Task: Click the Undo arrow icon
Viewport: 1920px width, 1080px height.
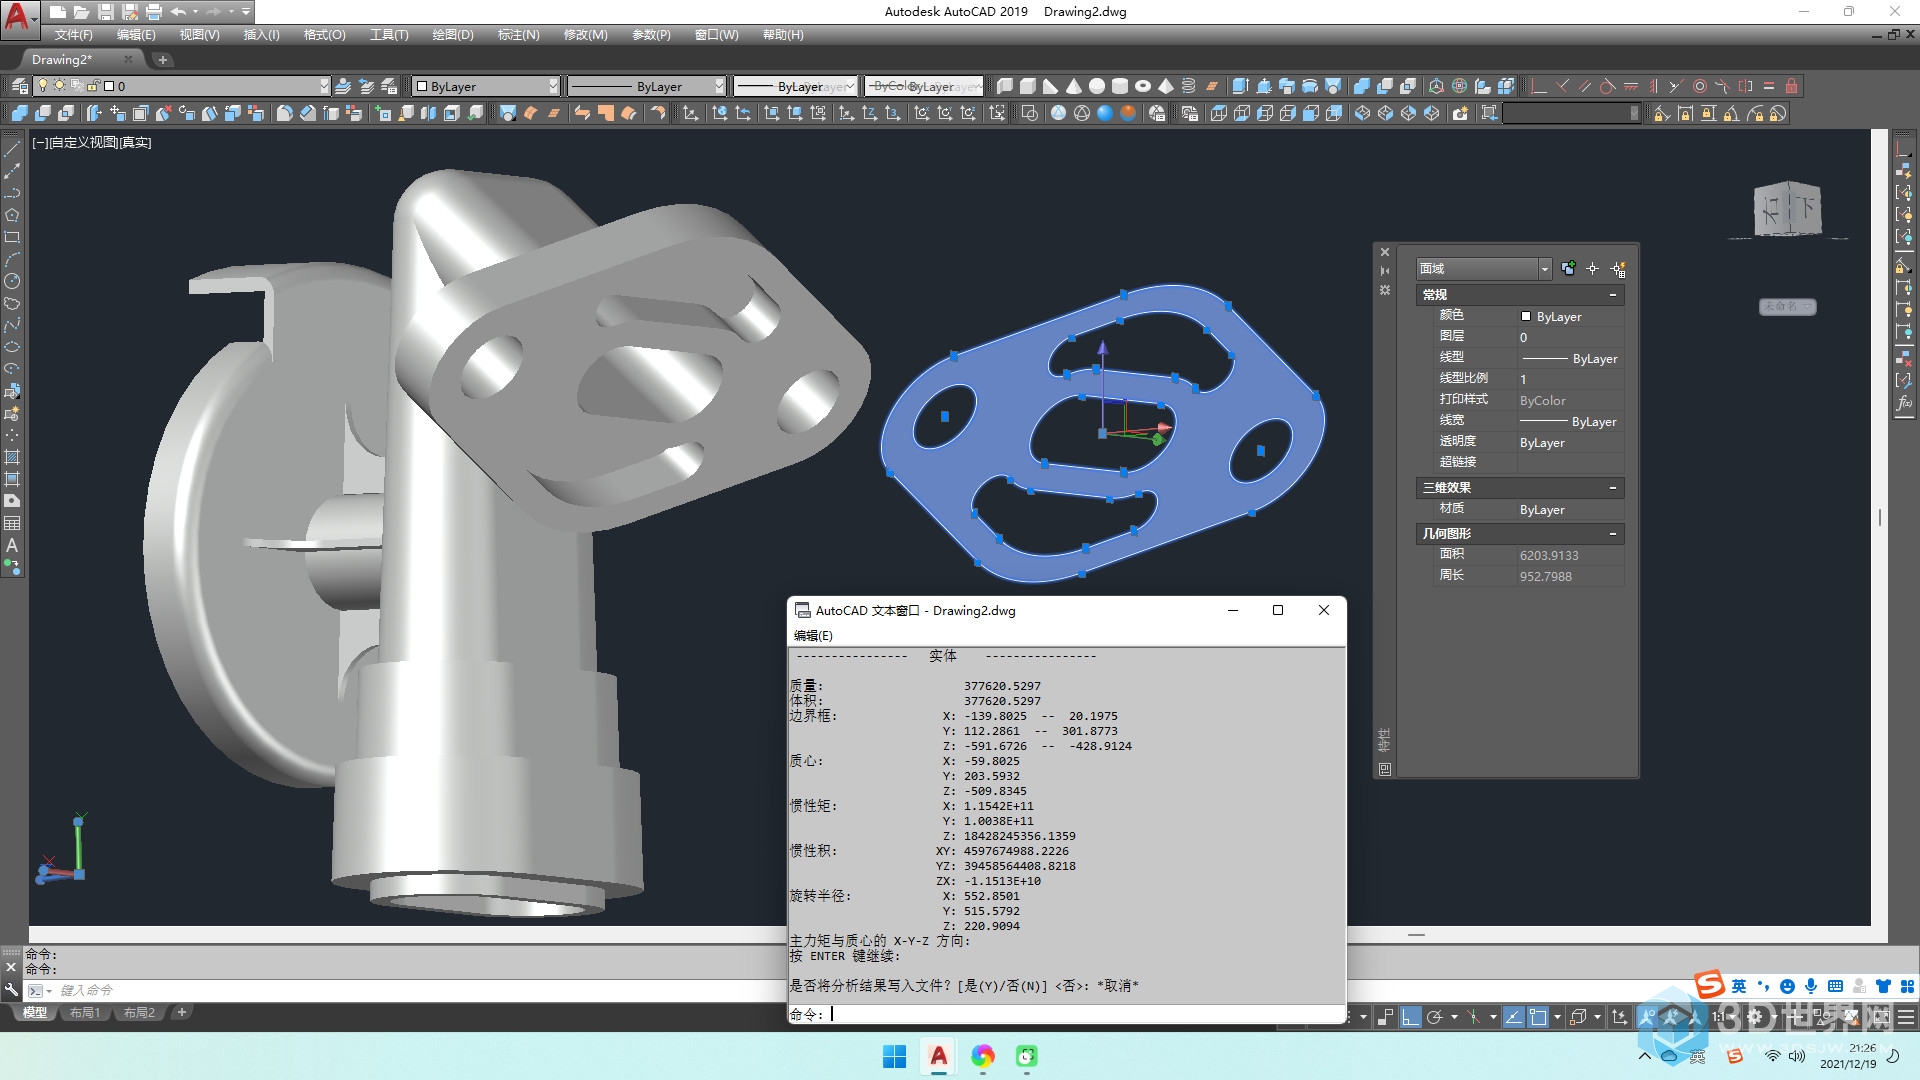Action: coord(178,12)
